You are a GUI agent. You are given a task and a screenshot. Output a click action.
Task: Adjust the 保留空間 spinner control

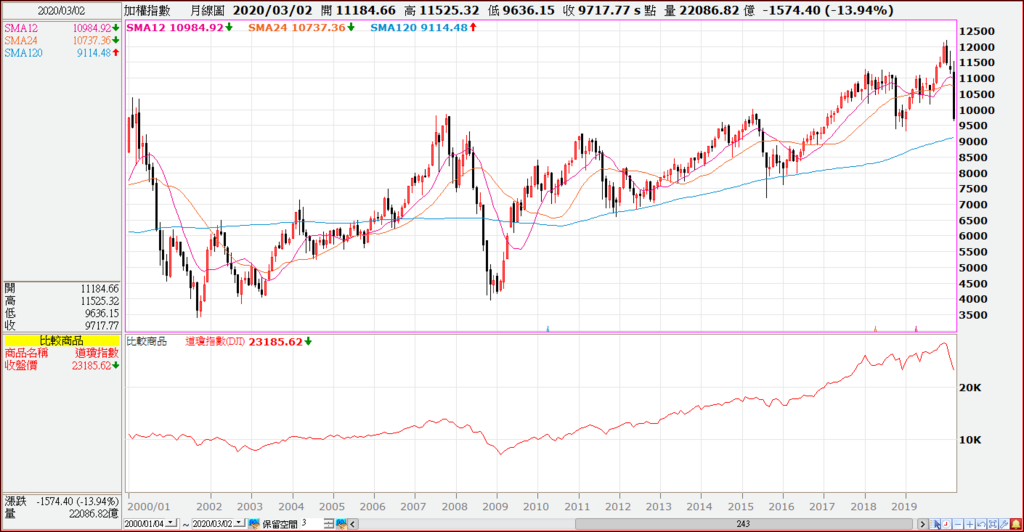(x=329, y=524)
